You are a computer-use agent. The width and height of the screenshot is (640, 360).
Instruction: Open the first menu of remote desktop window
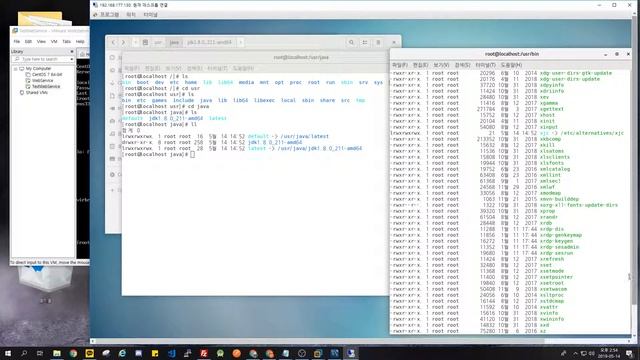click(109, 15)
